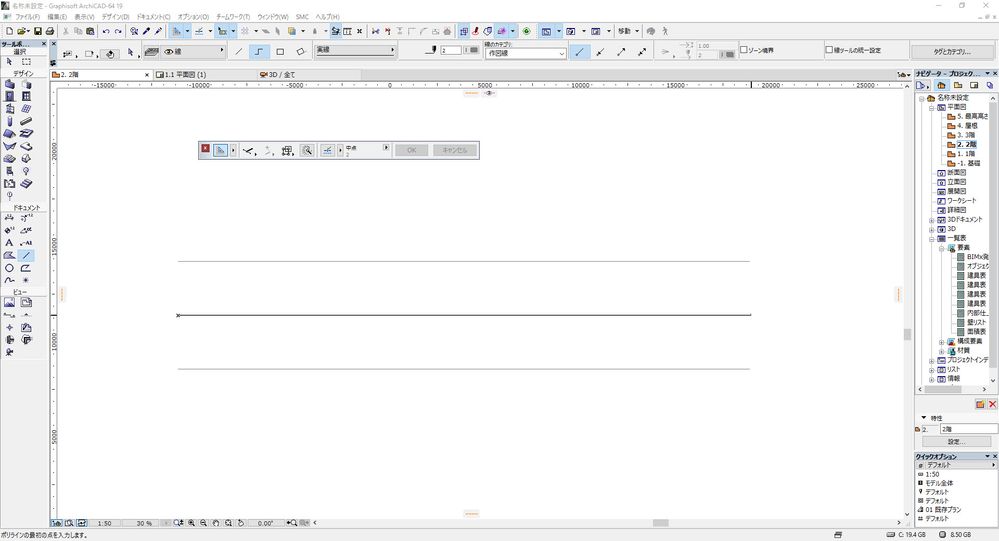Select the Polyline tool in the toolbox
The image size is (999, 541).
[x=26, y=268]
